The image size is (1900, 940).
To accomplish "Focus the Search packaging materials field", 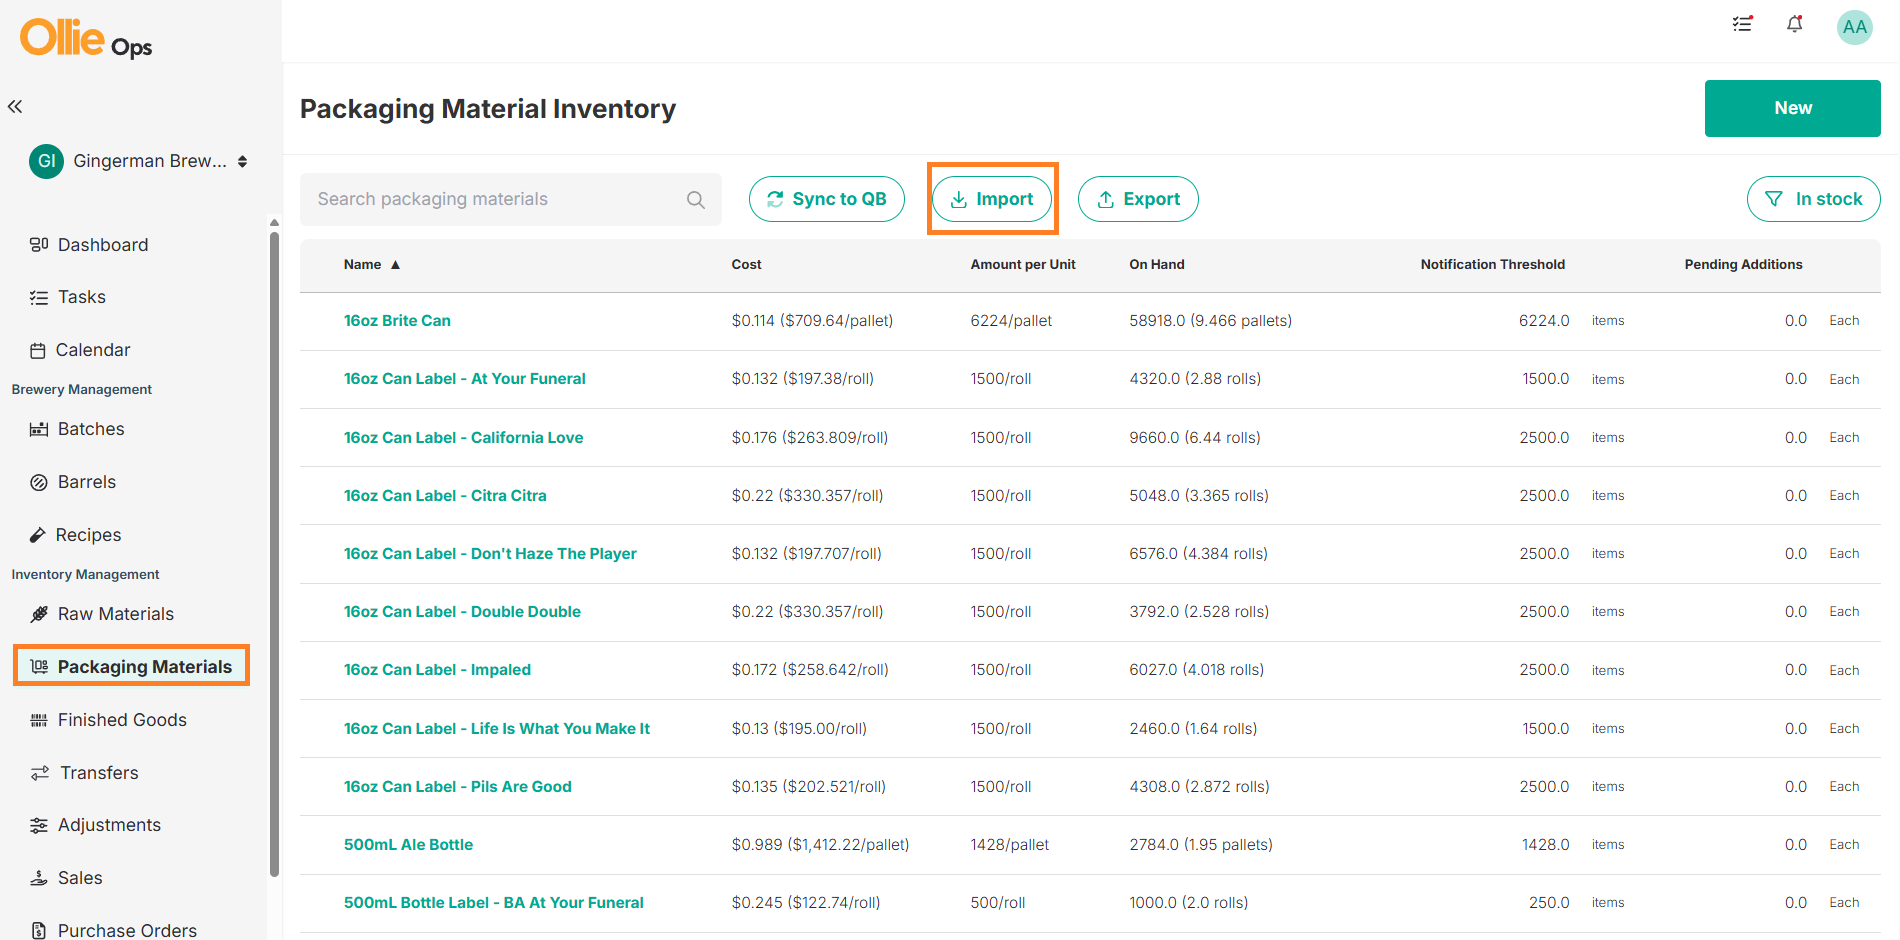I will (510, 199).
